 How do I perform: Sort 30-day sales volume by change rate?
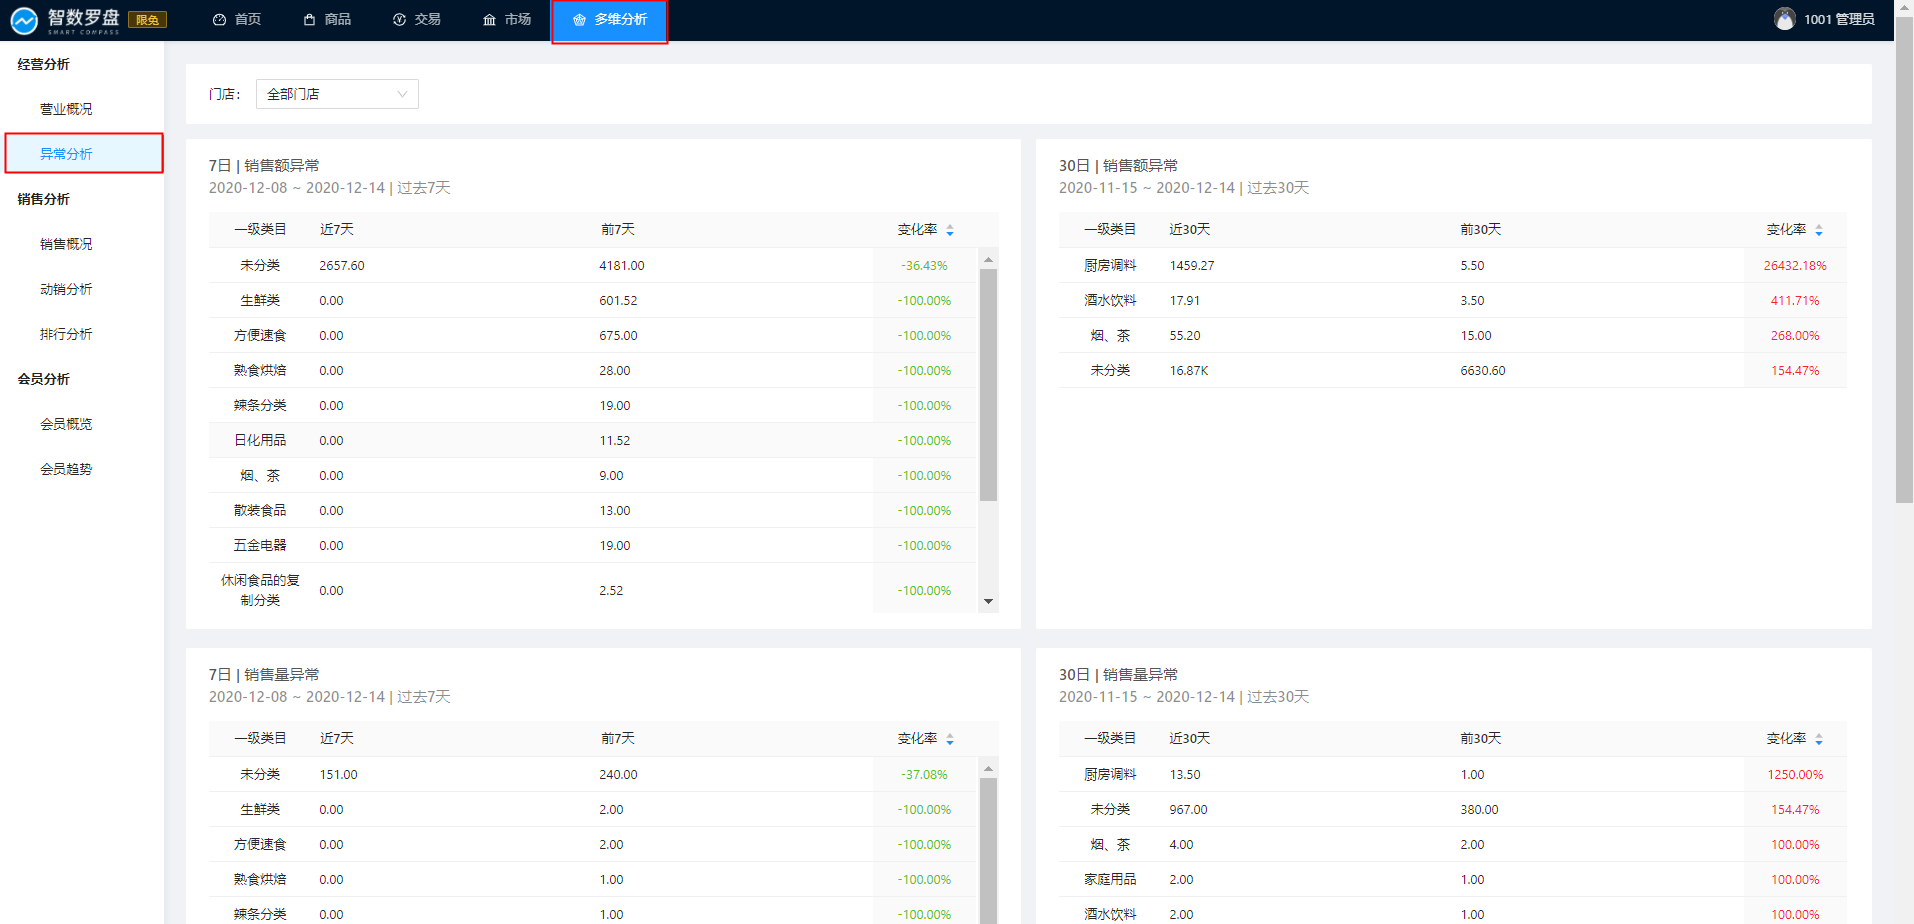click(x=1818, y=739)
